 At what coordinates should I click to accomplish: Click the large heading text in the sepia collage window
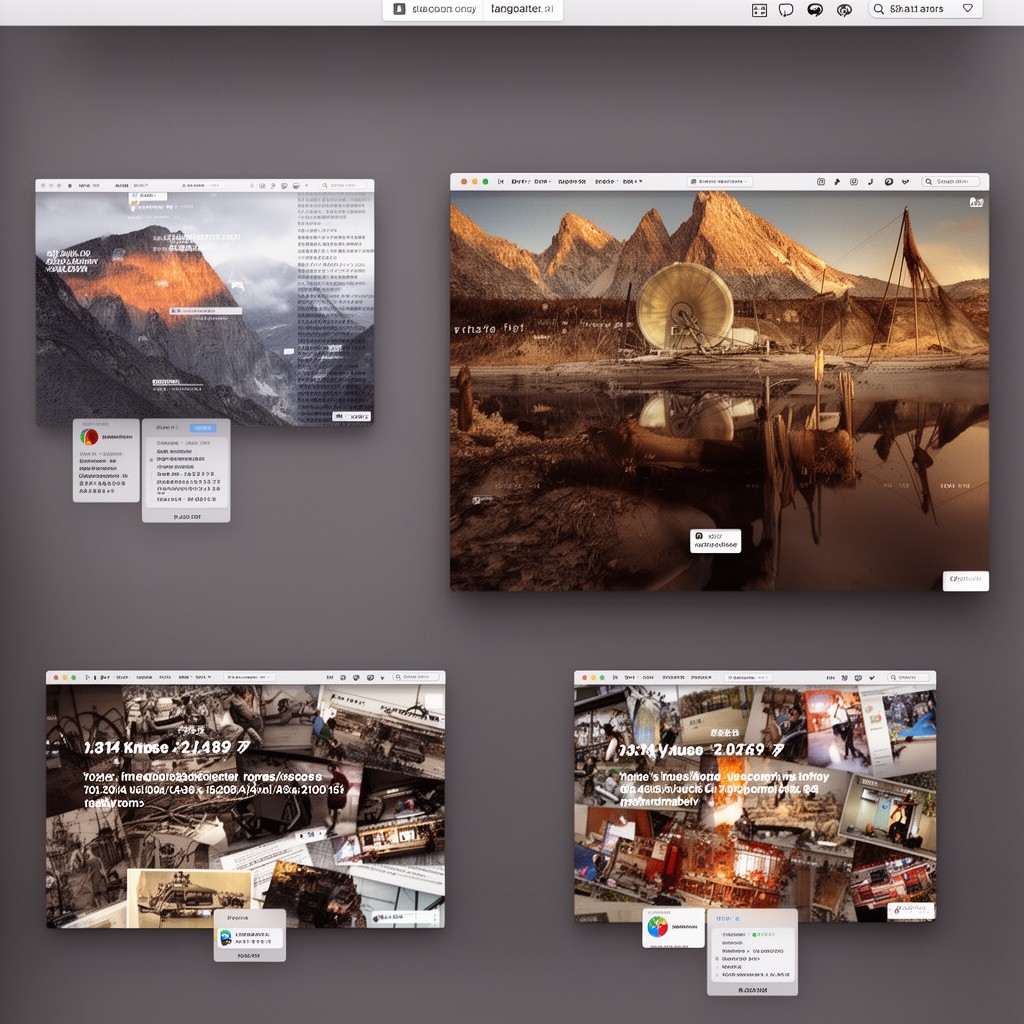(x=167, y=748)
